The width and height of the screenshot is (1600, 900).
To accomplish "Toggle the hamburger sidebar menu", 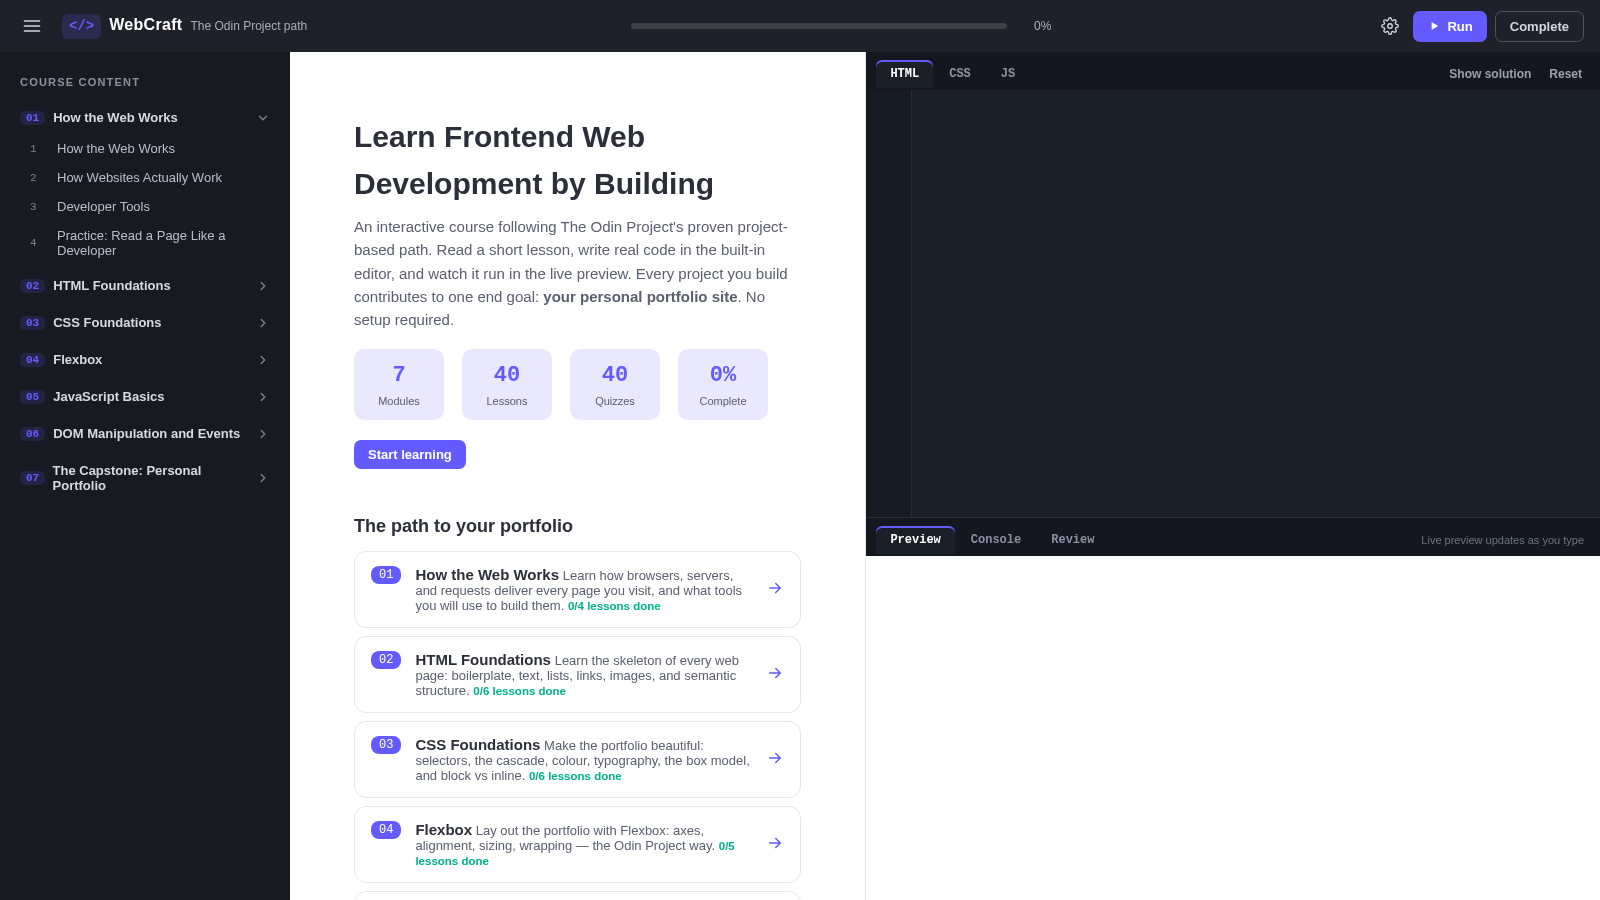I will [x=32, y=26].
